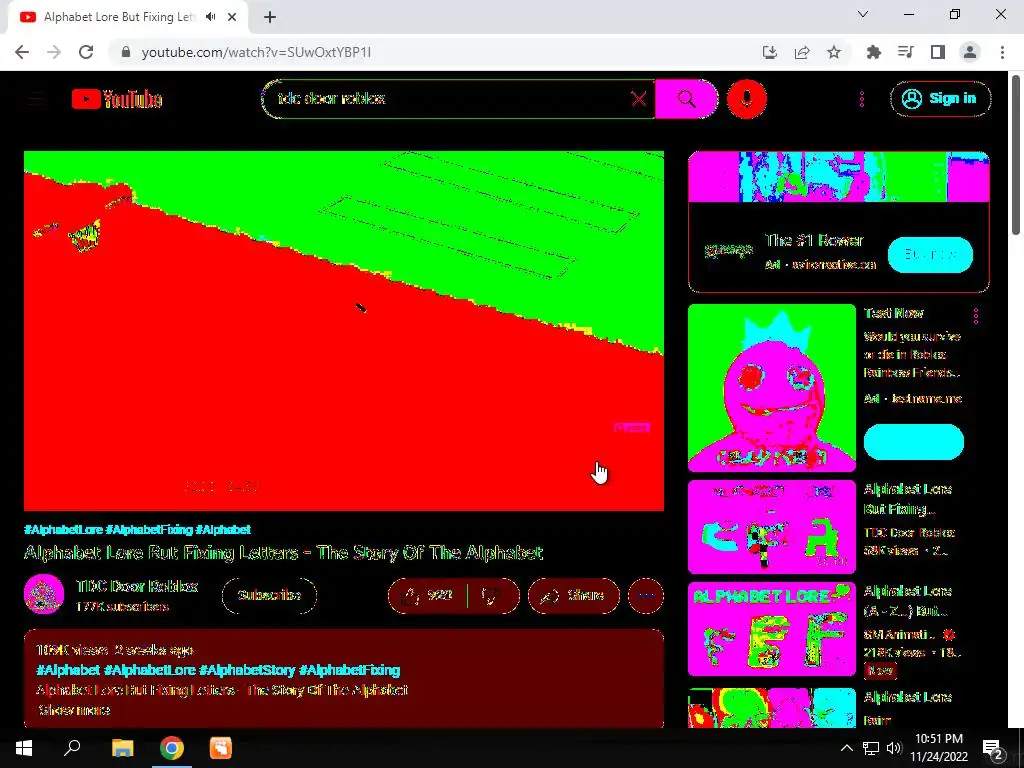Click the magnifier search button
Screen dimensions: 1024x768
click(x=686, y=99)
